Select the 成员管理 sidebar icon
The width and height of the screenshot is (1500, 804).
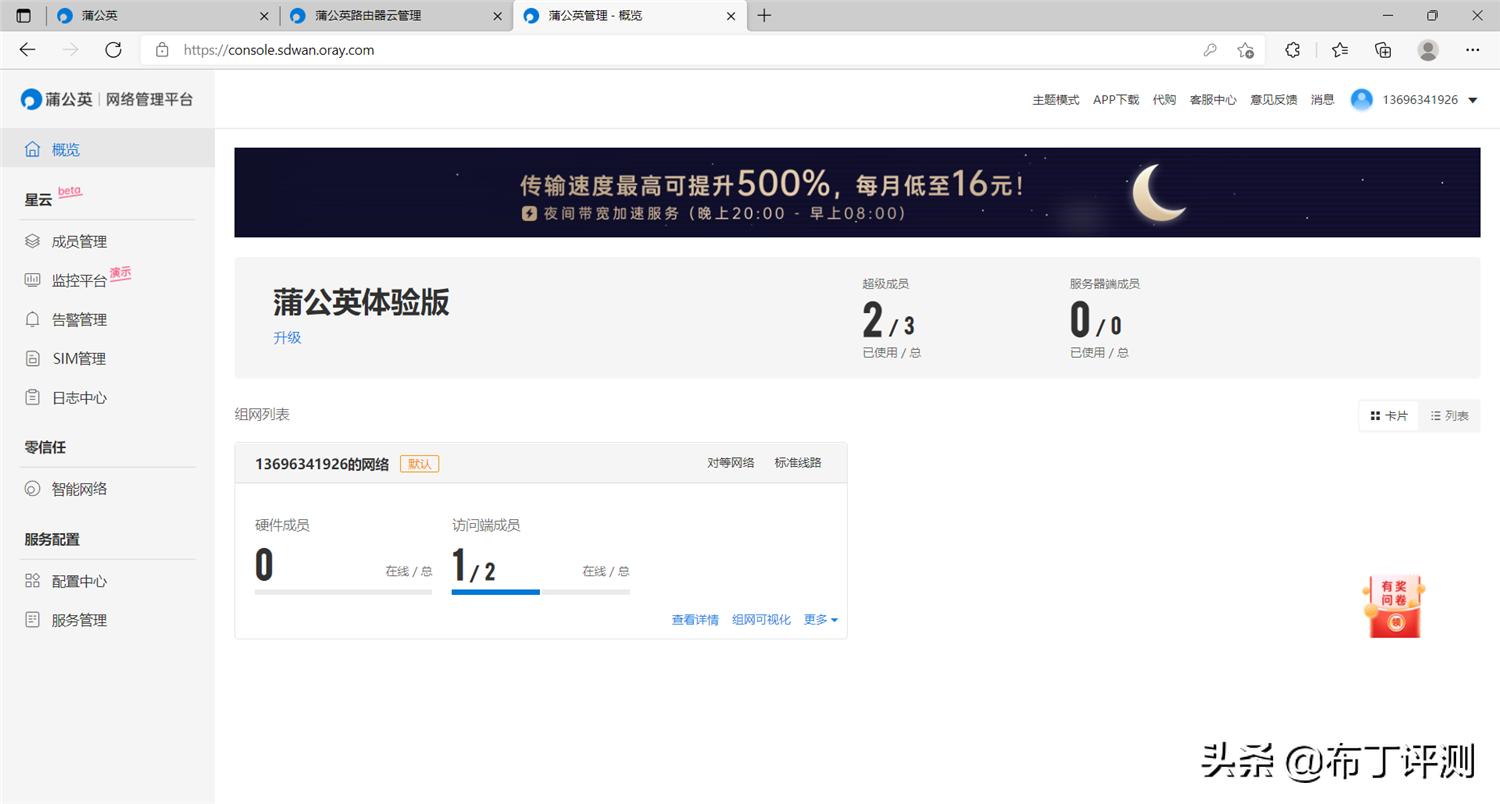point(32,240)
